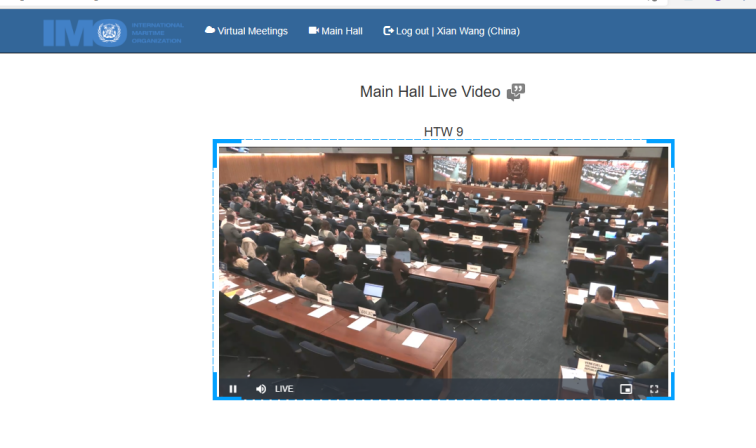Click the HTW 9 session title

(x=443, y=132)
